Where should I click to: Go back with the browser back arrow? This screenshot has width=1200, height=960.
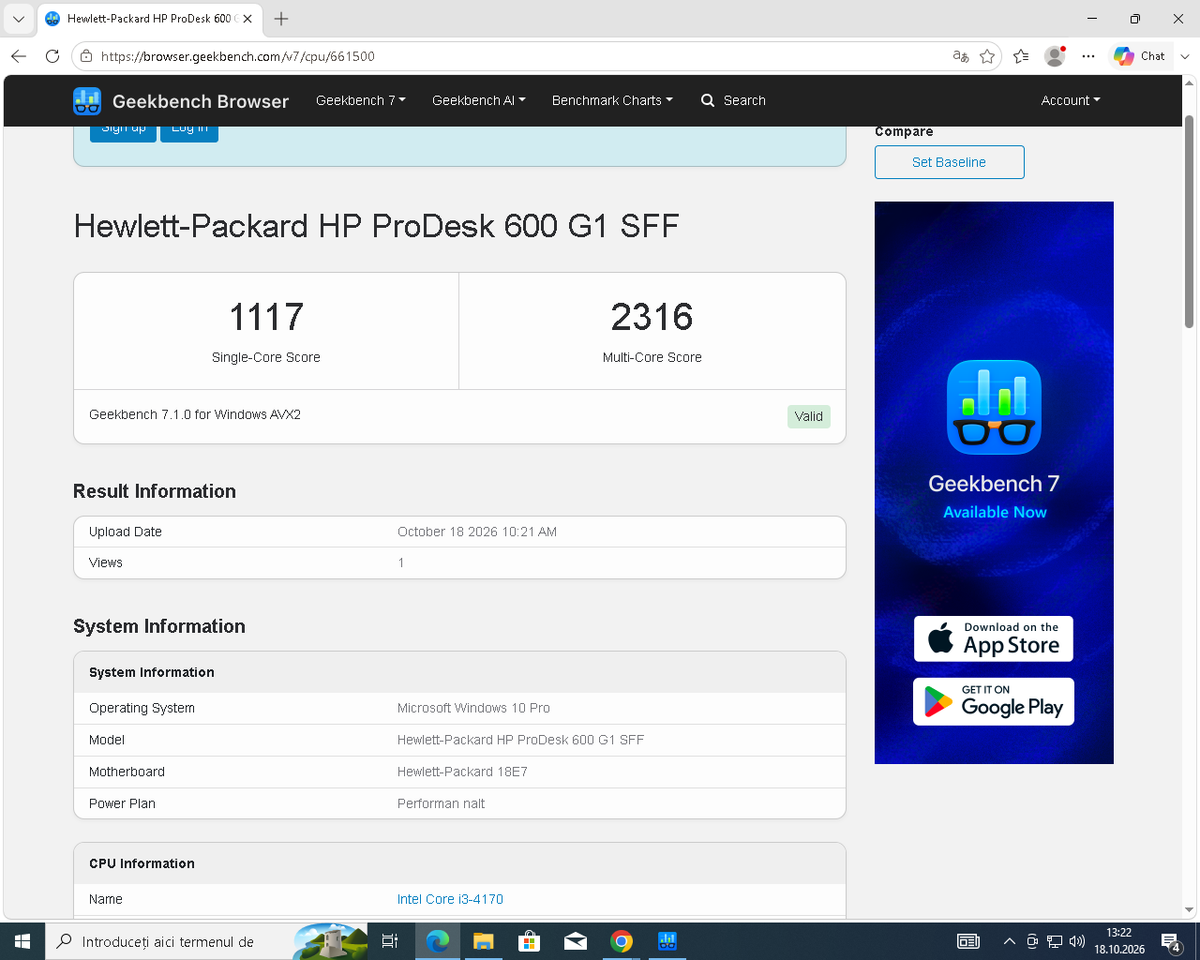coord(19,57)
